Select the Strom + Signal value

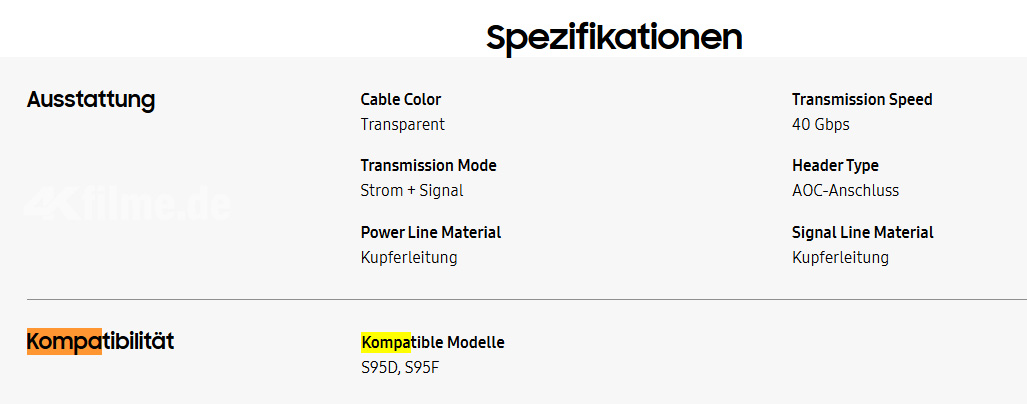[411, 191]
